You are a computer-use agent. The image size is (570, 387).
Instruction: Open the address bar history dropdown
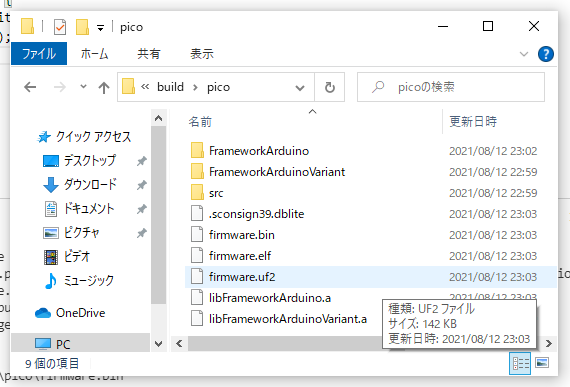[300, 88]
